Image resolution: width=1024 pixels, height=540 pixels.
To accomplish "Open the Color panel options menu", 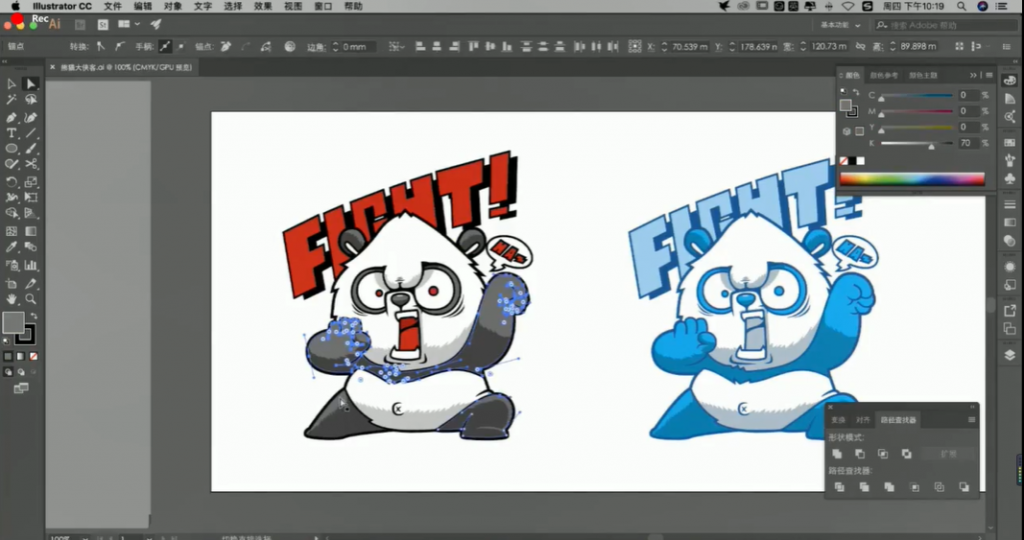I will tap(989, 75).
